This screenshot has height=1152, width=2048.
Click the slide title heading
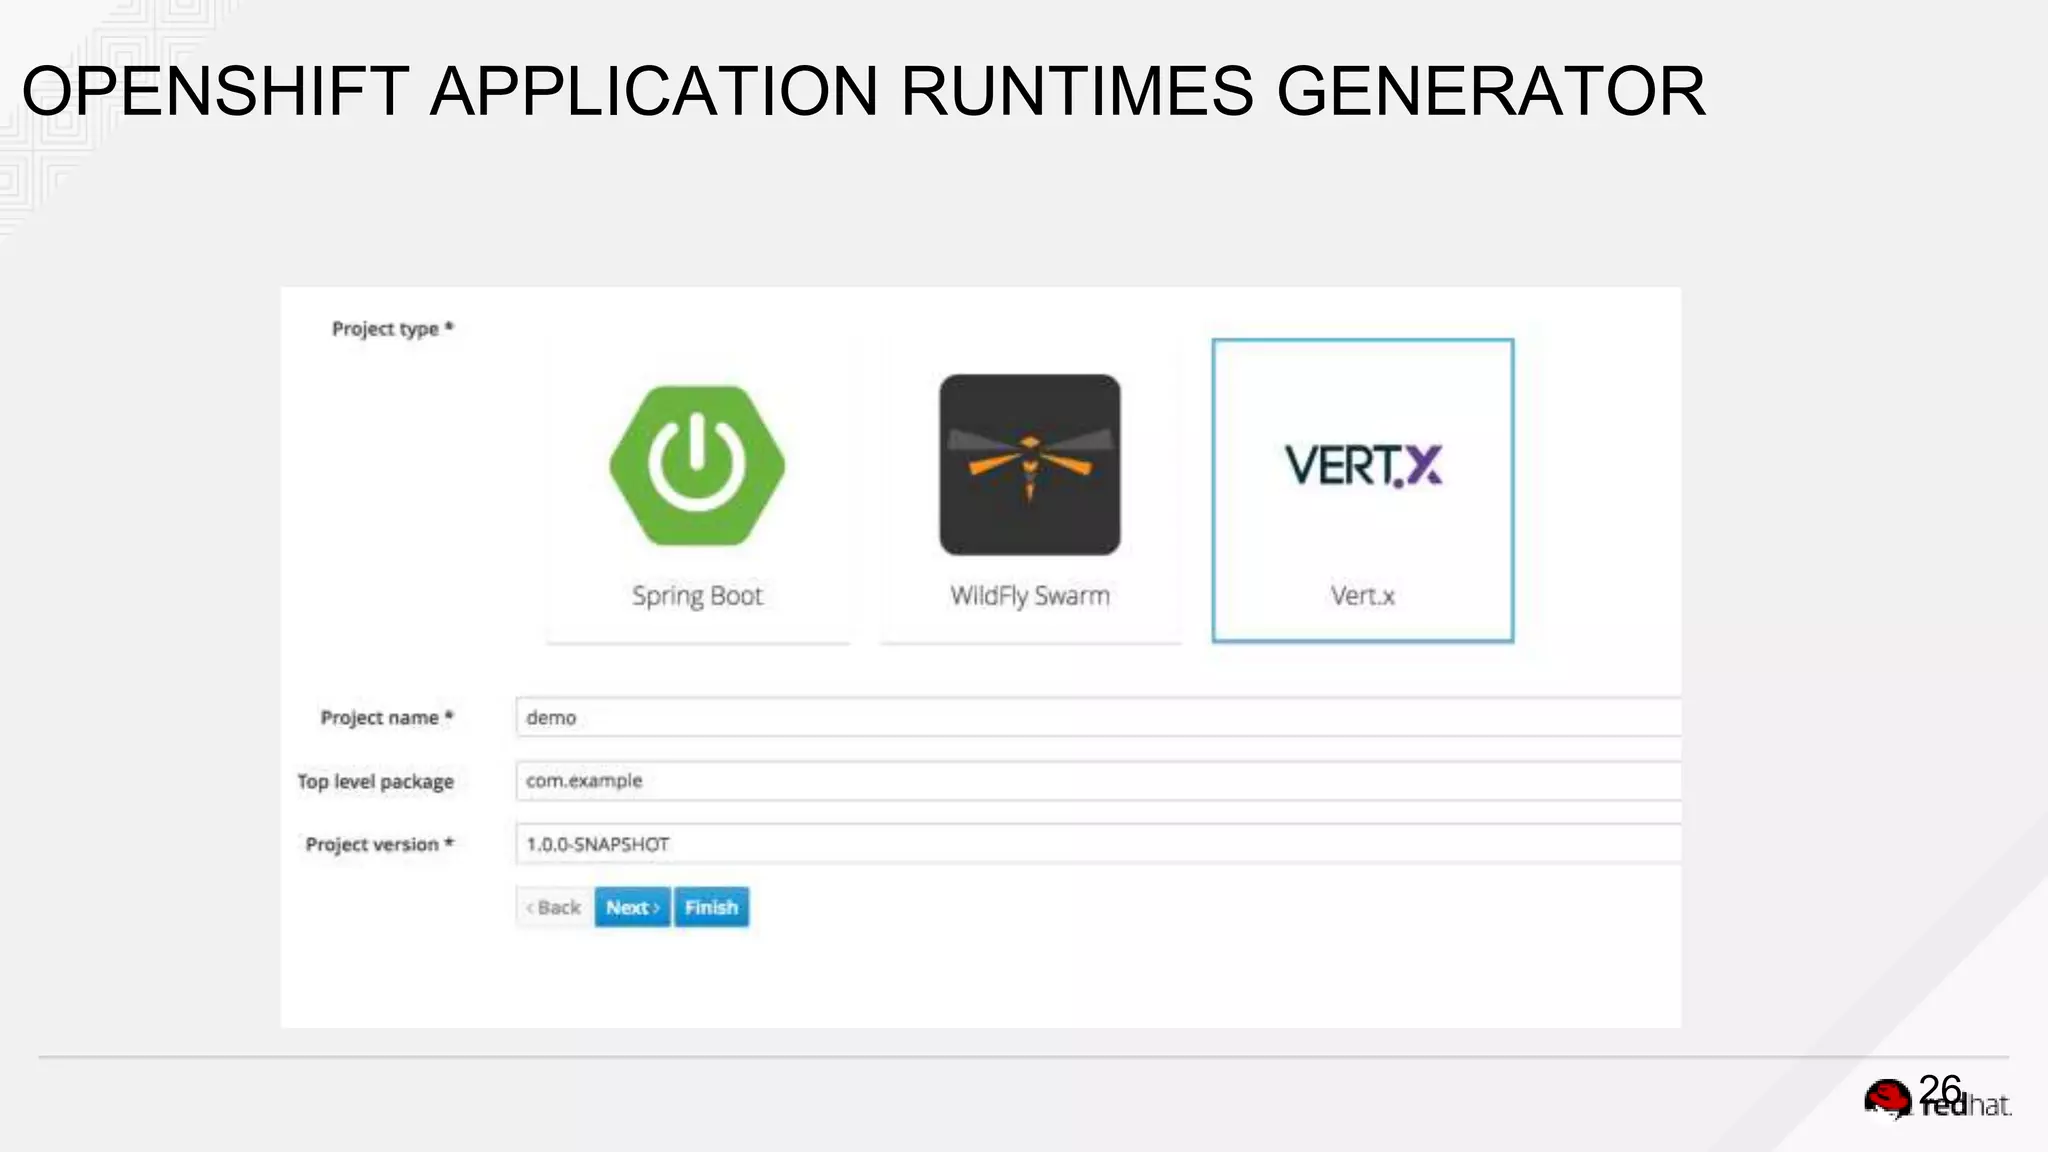864,91
